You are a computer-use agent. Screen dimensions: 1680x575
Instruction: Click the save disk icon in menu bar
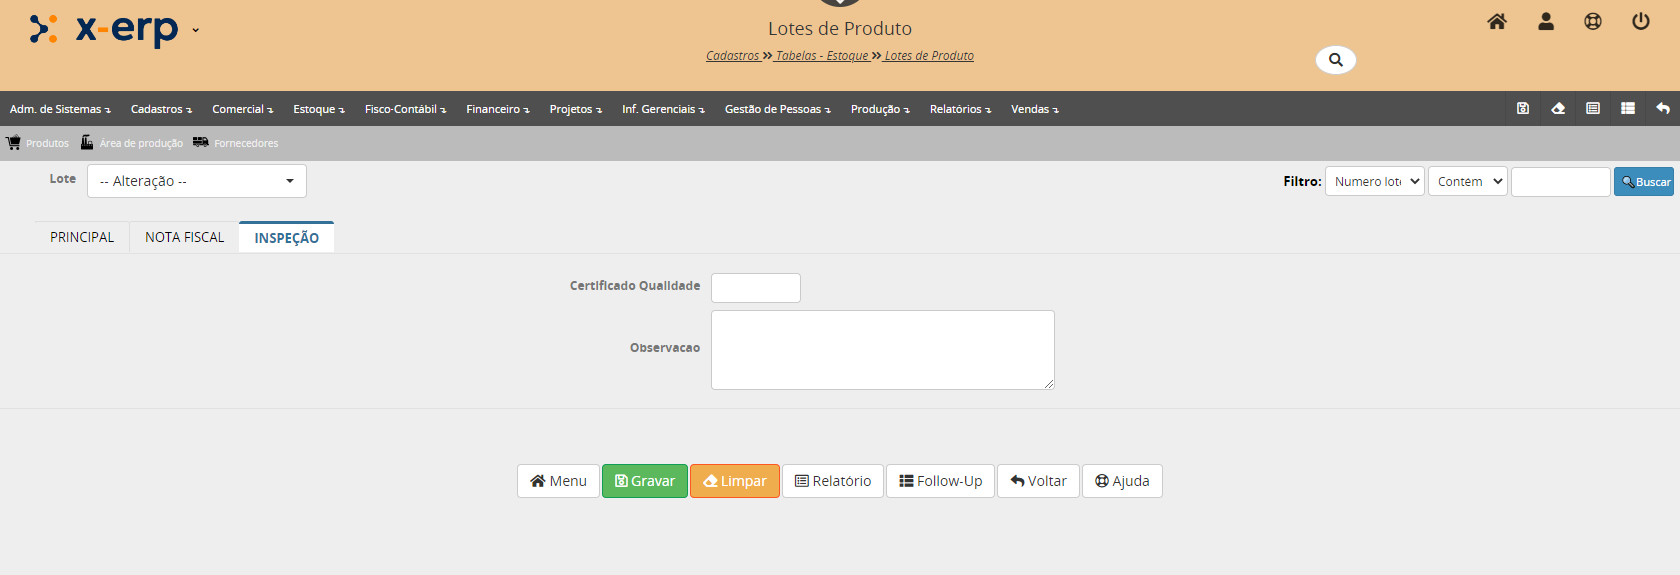point(1523,108)
